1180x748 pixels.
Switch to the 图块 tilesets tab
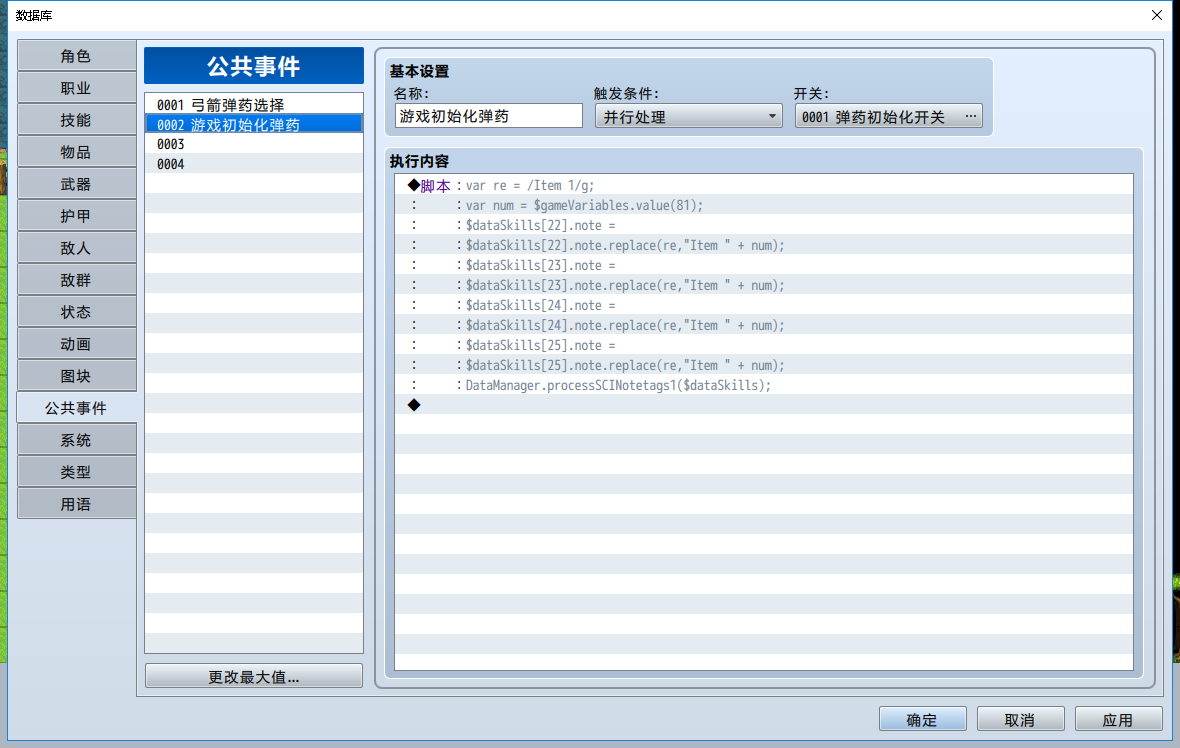(x=76, y=376)
